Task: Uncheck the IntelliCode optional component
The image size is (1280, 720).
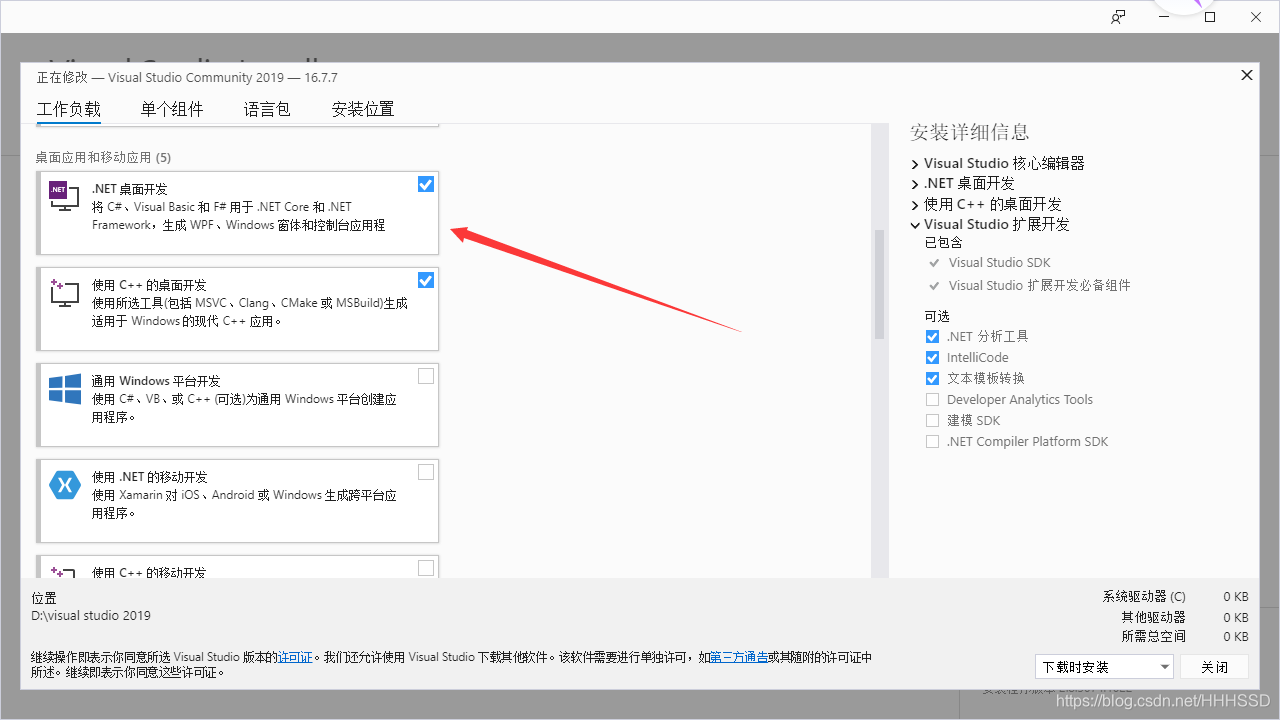Action: pos(932,357)
